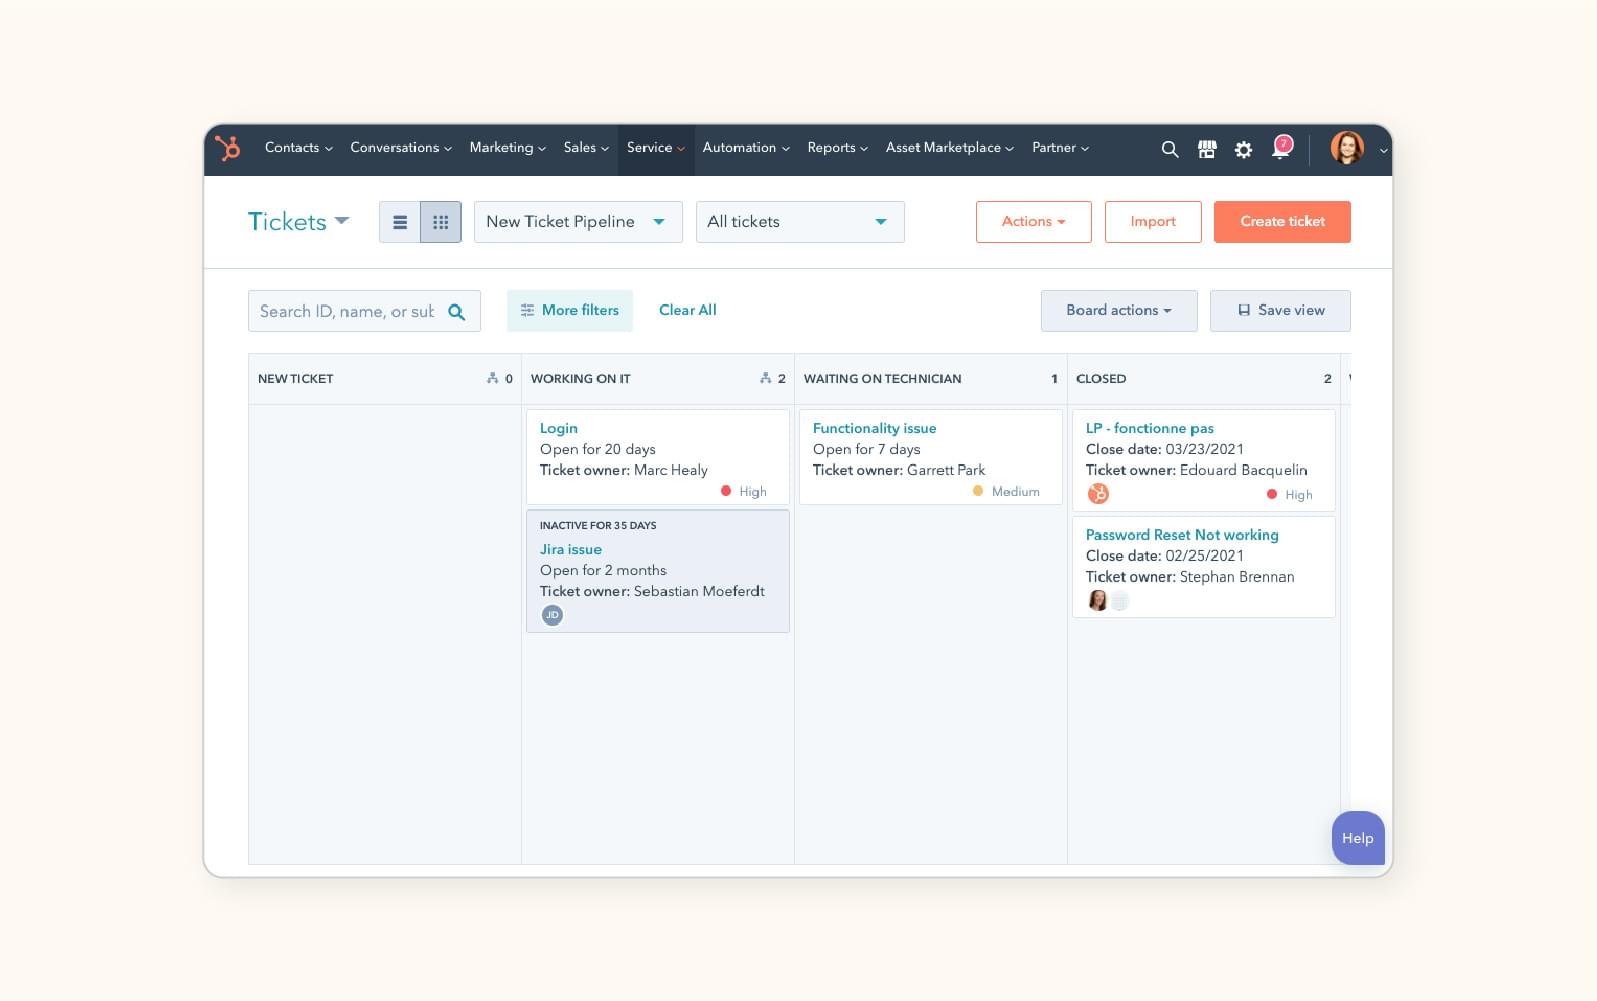
Task: Switch to board grid view layout
Action: pyautogui.click(x=441, y=222)
